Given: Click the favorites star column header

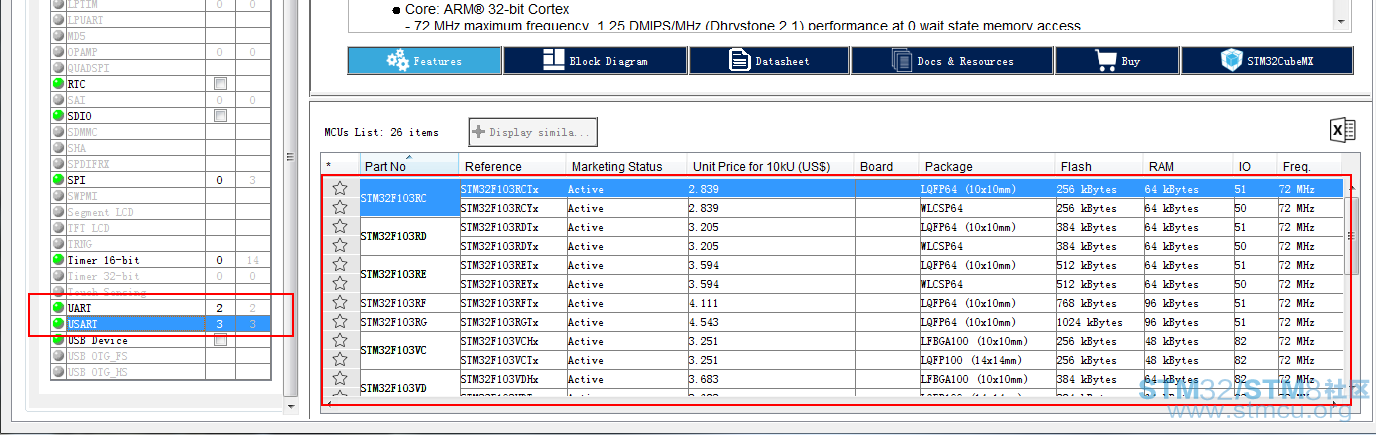Looking at the screenshot, I should tap(340, 166).
